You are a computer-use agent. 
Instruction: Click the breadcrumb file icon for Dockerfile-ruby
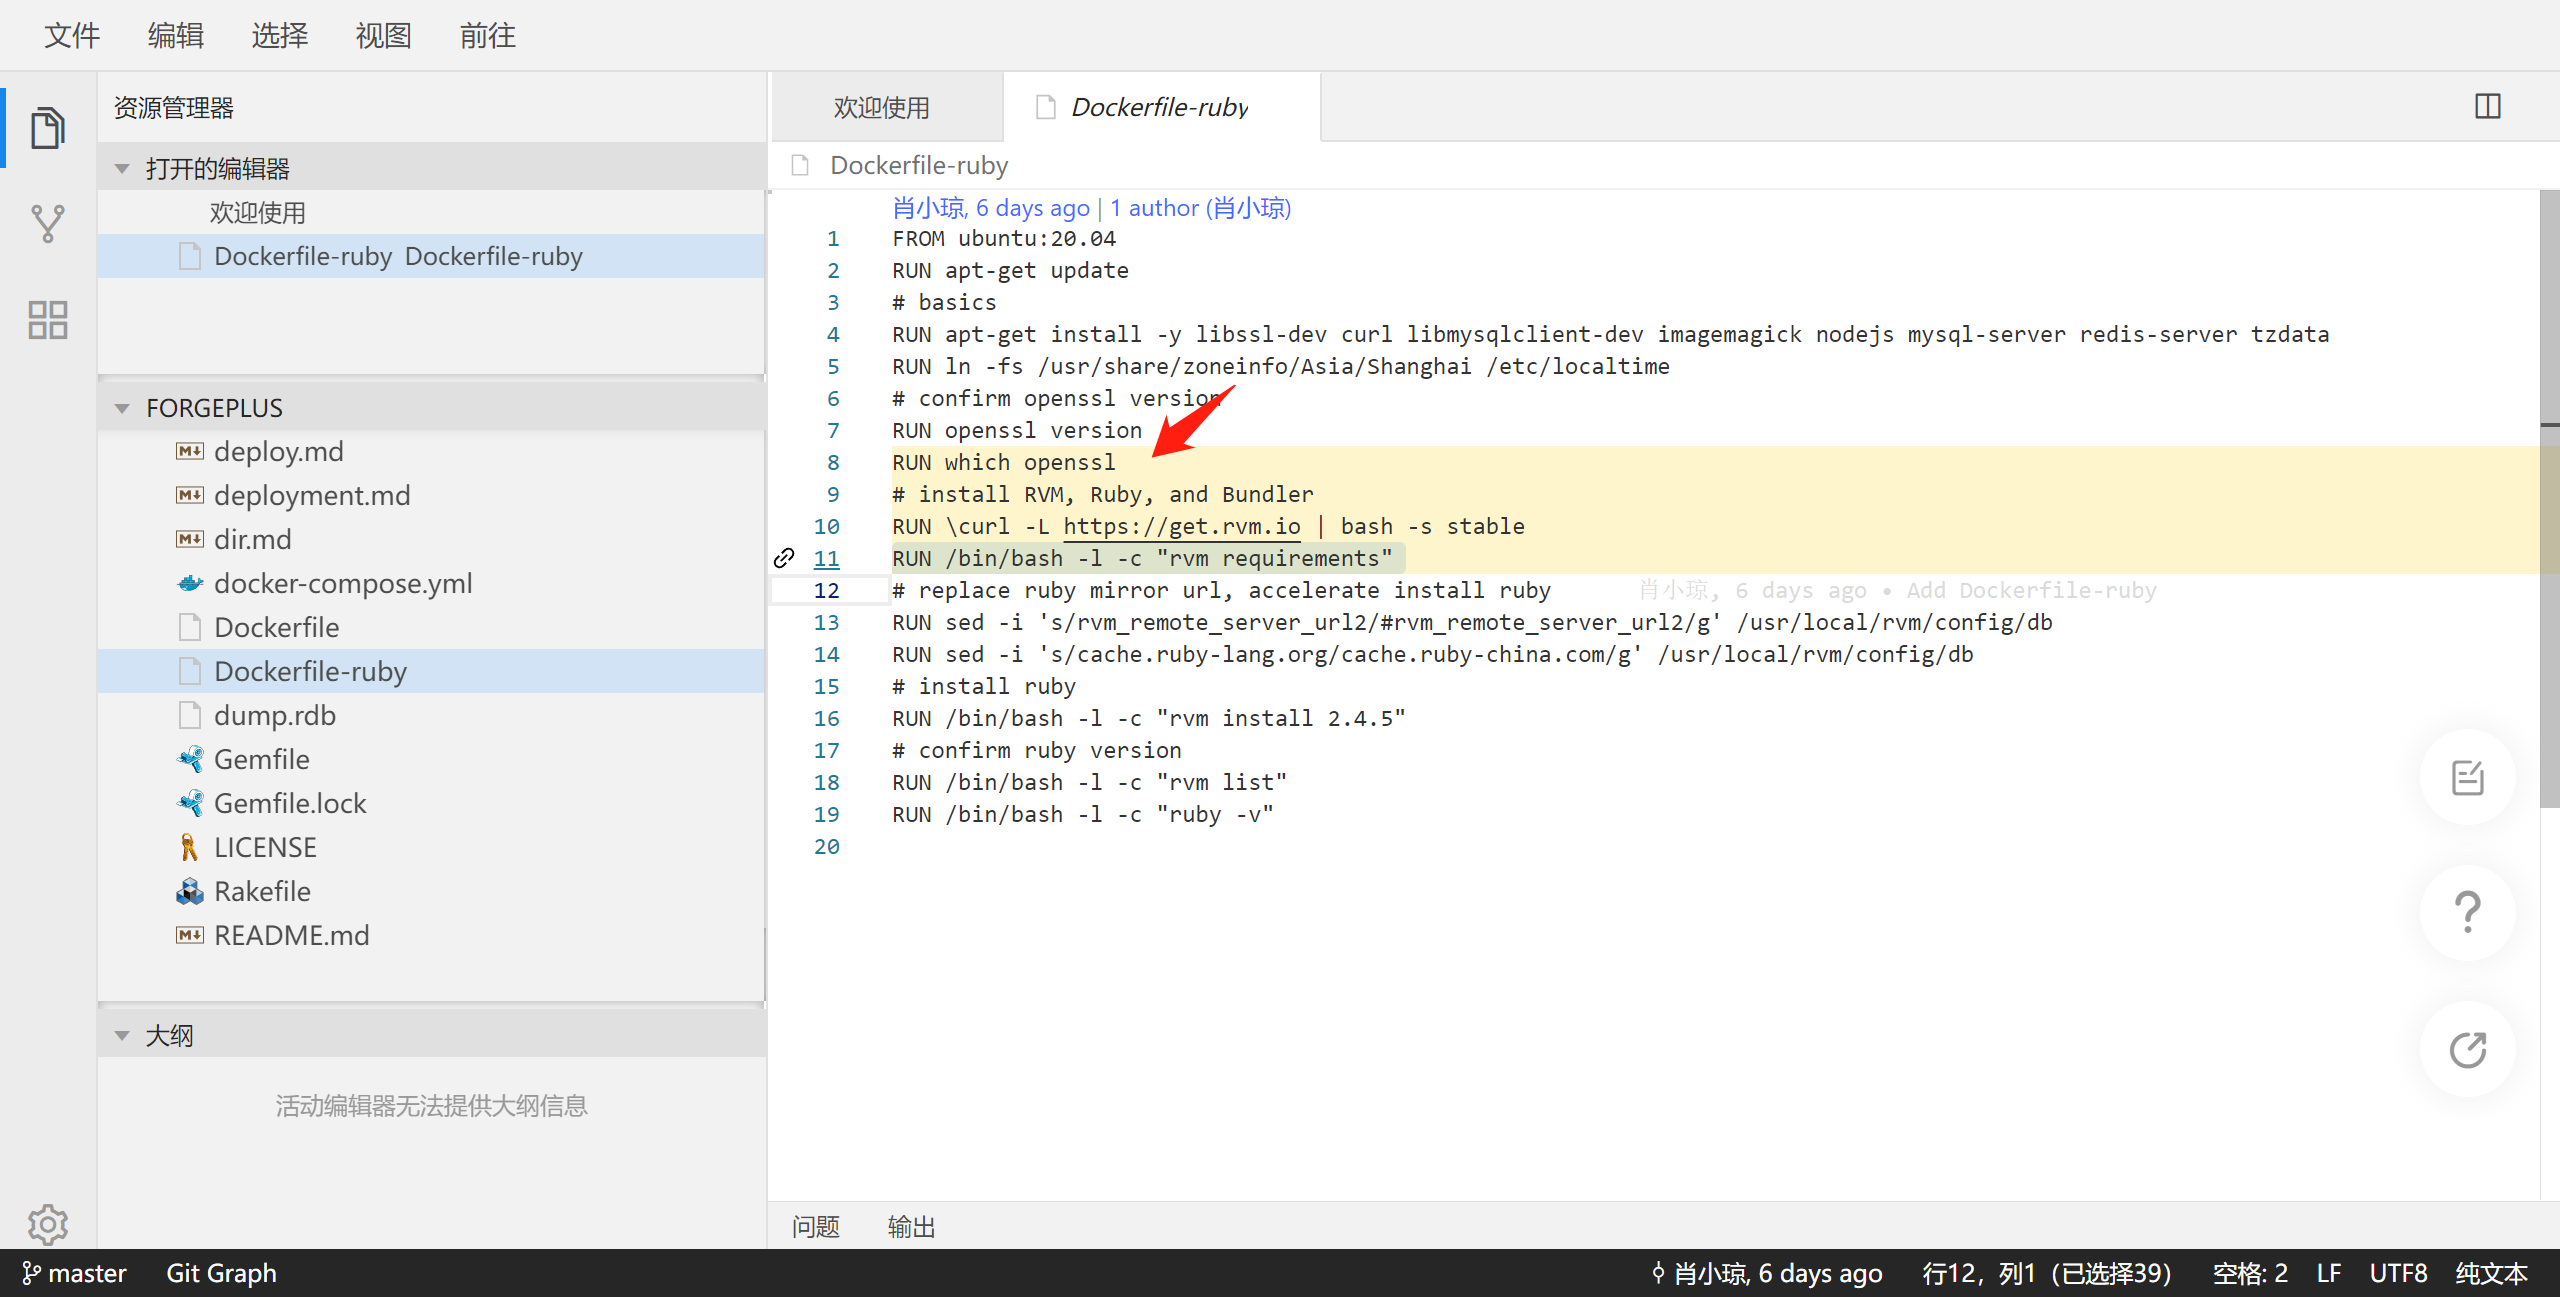(x=800, y=165)
